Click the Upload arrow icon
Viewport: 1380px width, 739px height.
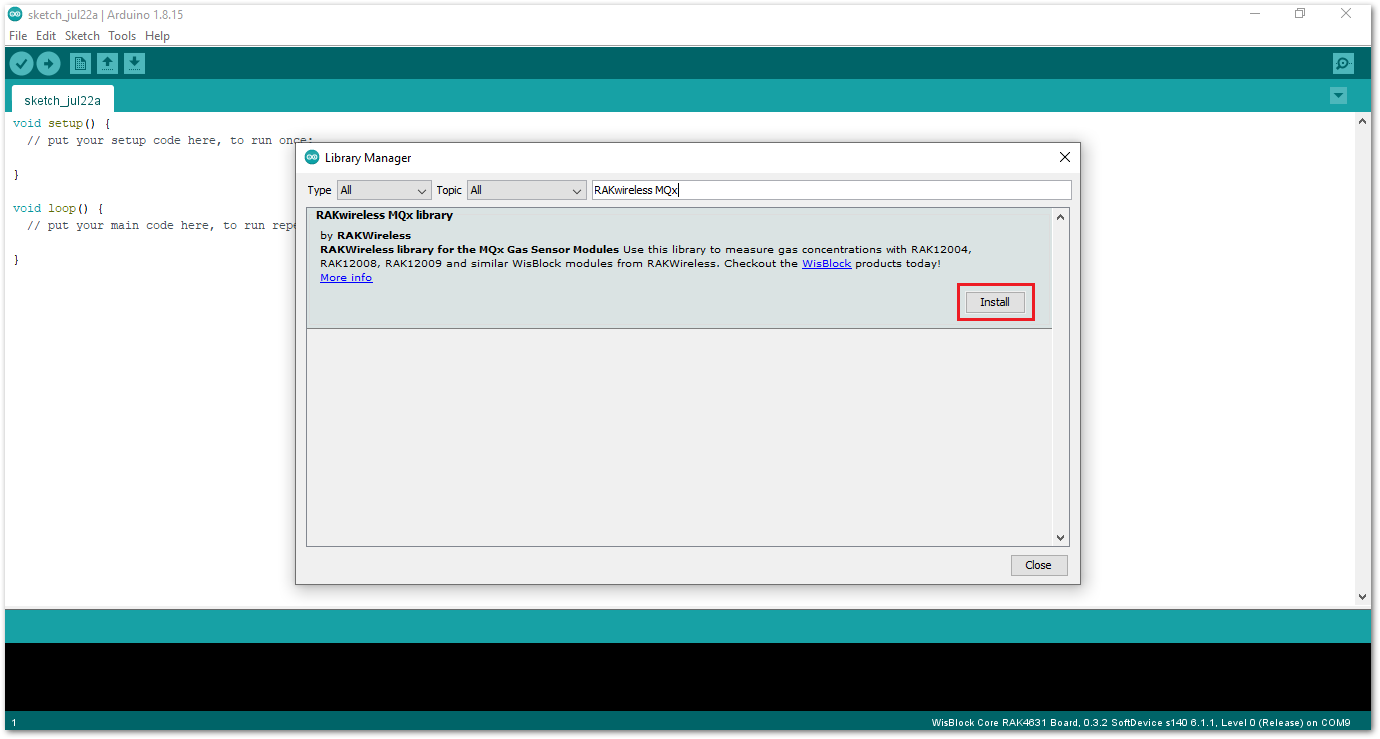48,64
